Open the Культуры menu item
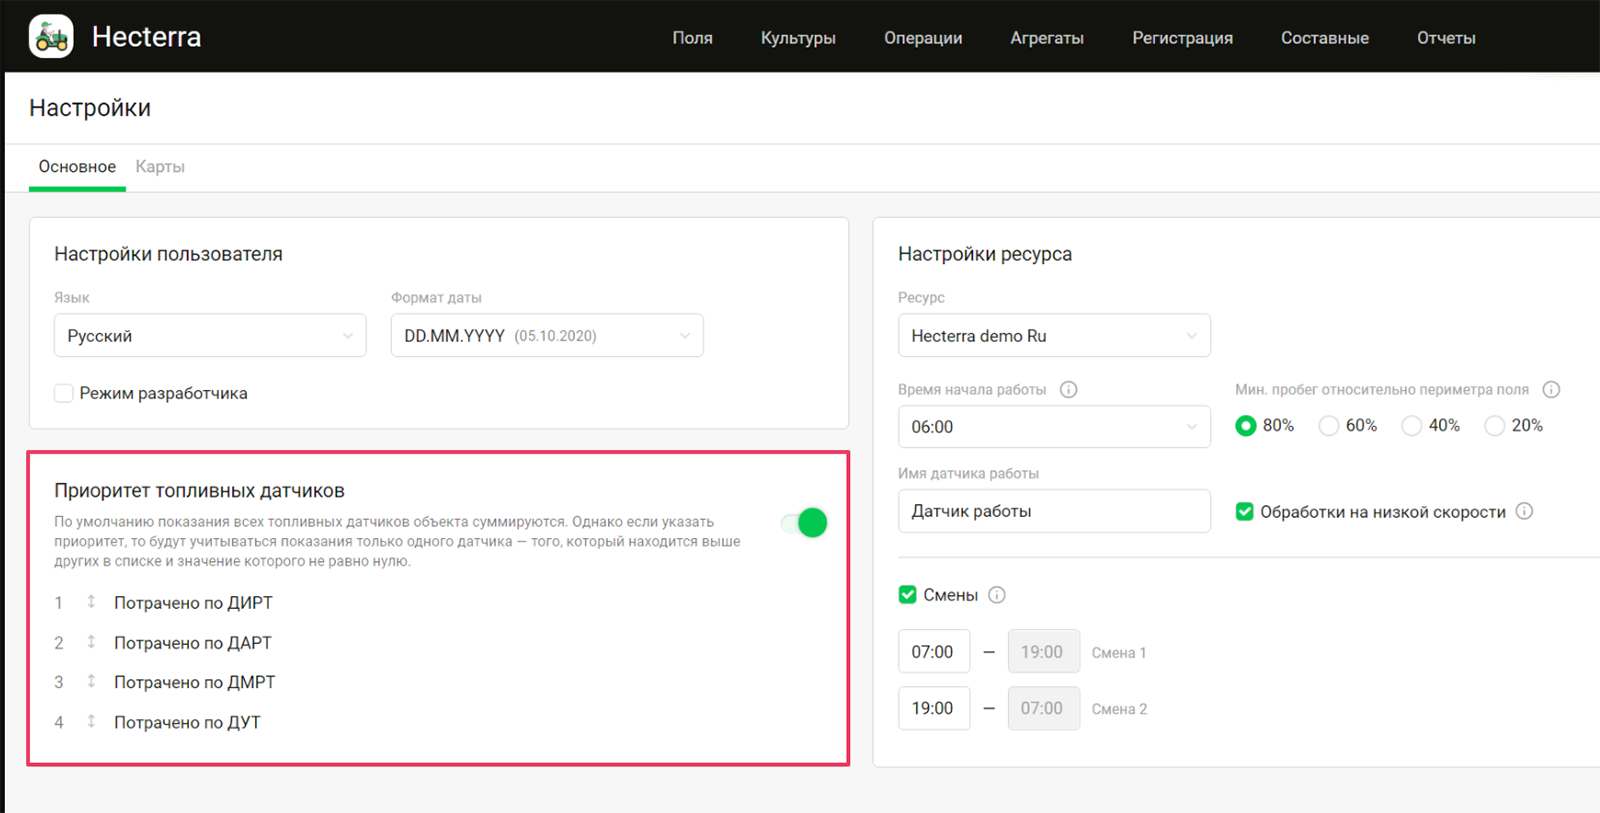The image size is (1600, 813). pyautogui.click(x=798, y=38)
